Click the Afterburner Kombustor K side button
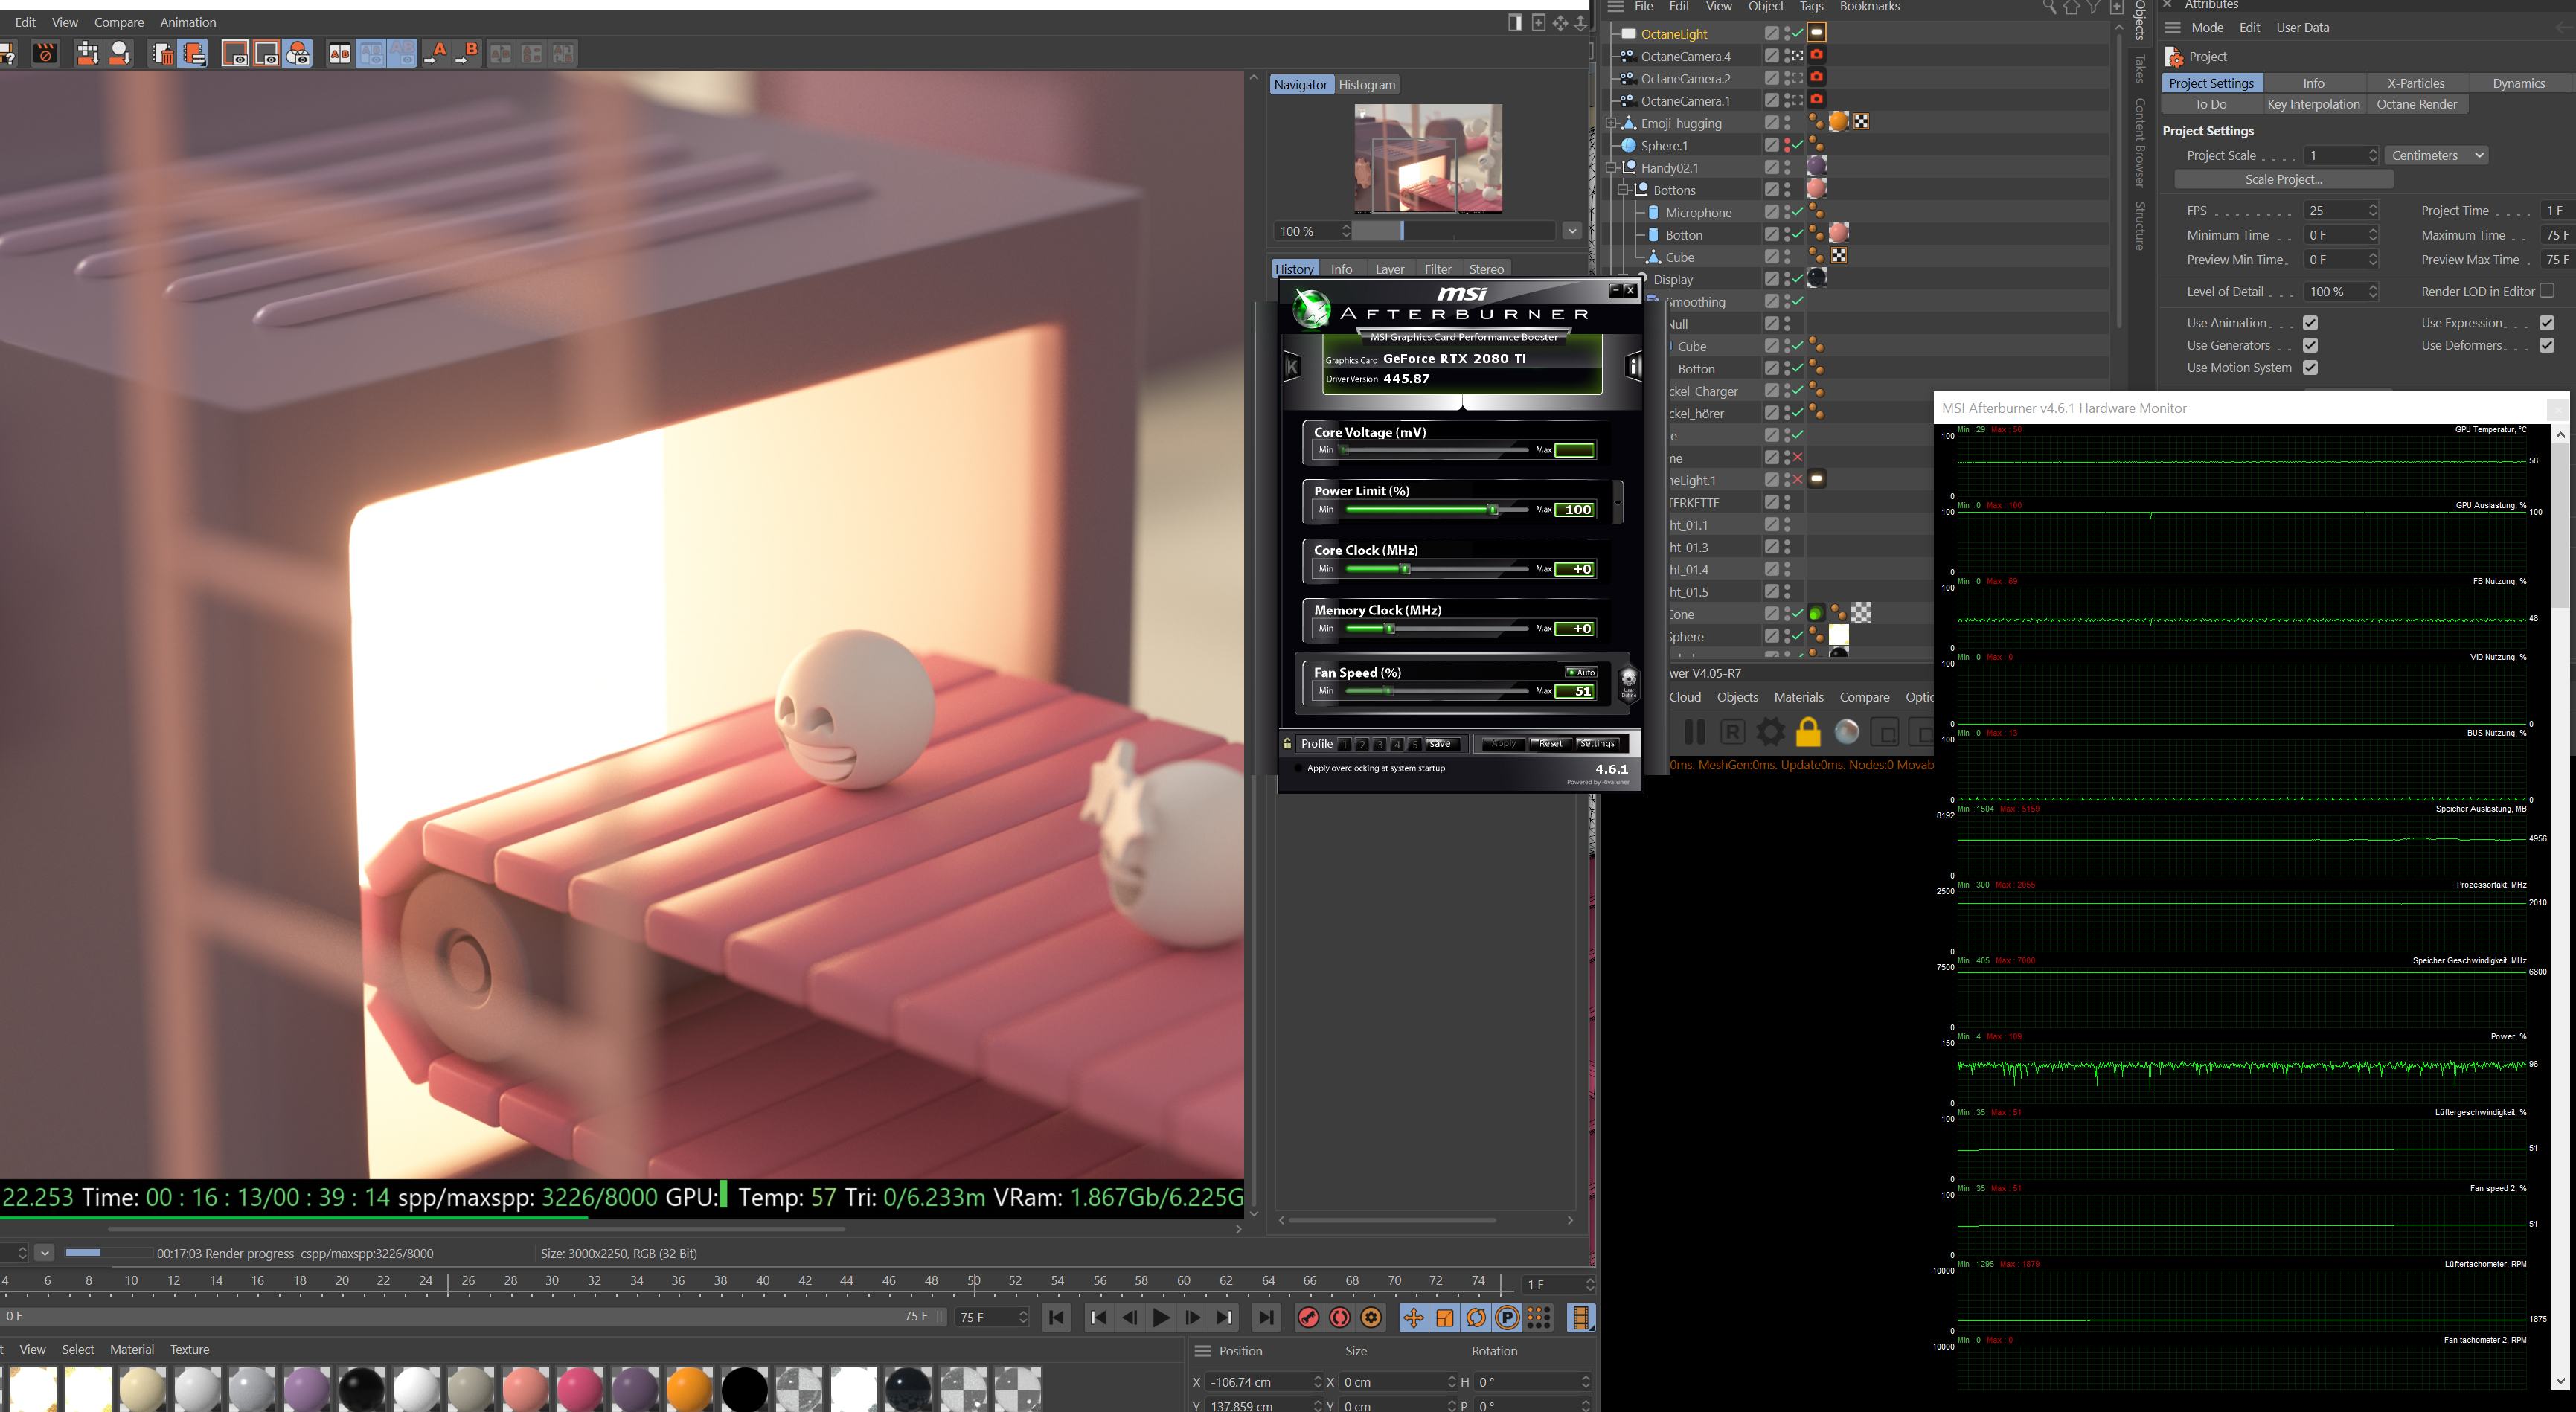Screen dimensions: 2576x1412 click(1292, 367)
